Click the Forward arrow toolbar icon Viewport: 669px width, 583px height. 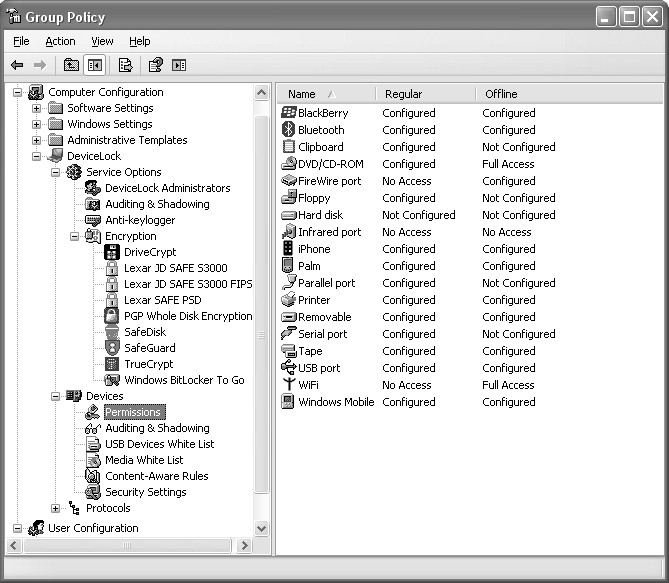[40, 65]
